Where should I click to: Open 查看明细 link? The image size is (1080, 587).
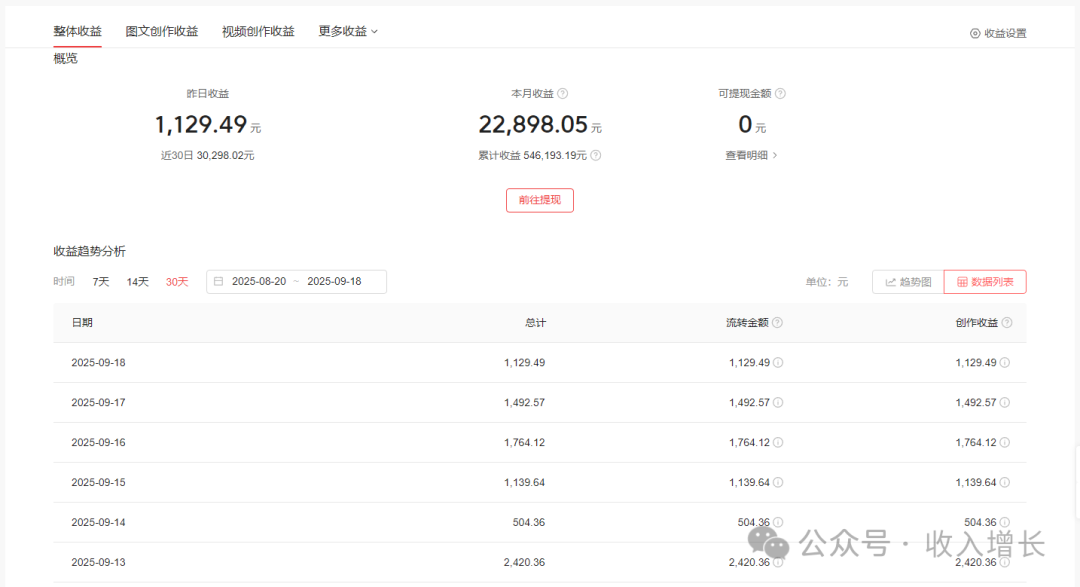[751, 156]
